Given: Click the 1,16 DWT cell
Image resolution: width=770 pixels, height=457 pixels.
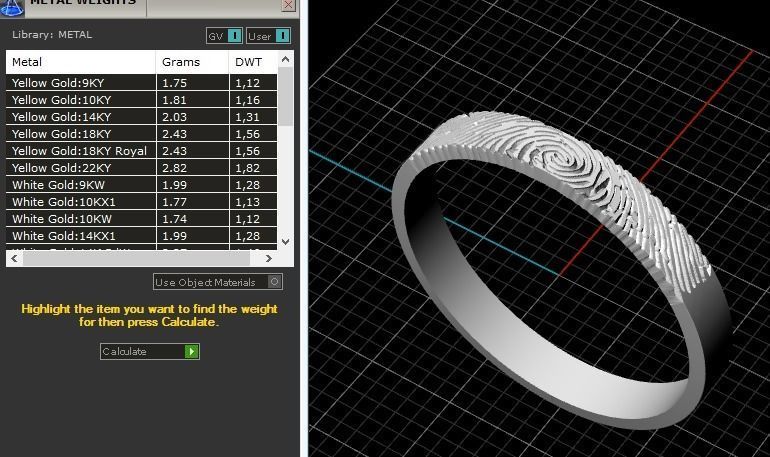Looking at the screenshot, I should pyautogui.click(x=253, y=100).
